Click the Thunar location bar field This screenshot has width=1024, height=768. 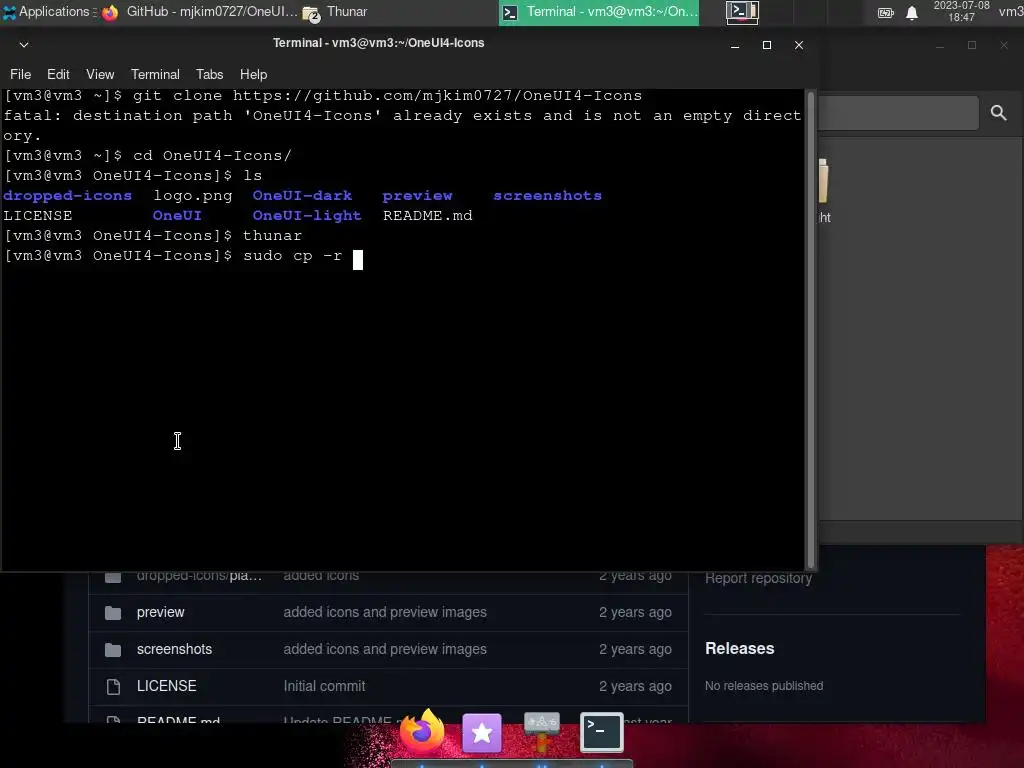pyautogui.click(x=899, y=113)
